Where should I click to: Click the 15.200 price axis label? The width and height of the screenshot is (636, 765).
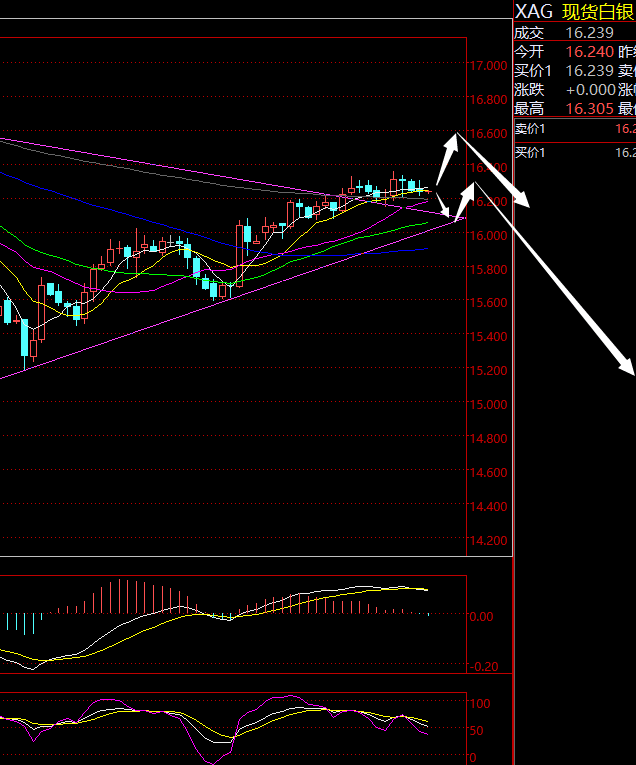[x=488, y=371]
